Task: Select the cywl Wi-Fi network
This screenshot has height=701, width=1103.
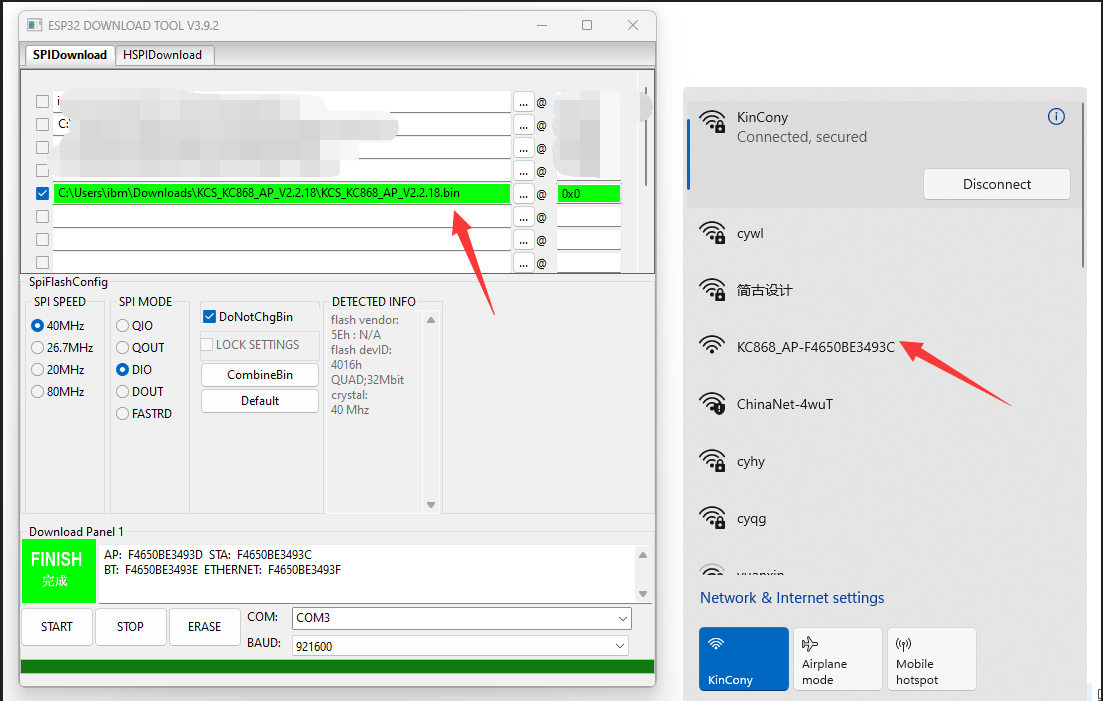Action: (x=750, y=233)
